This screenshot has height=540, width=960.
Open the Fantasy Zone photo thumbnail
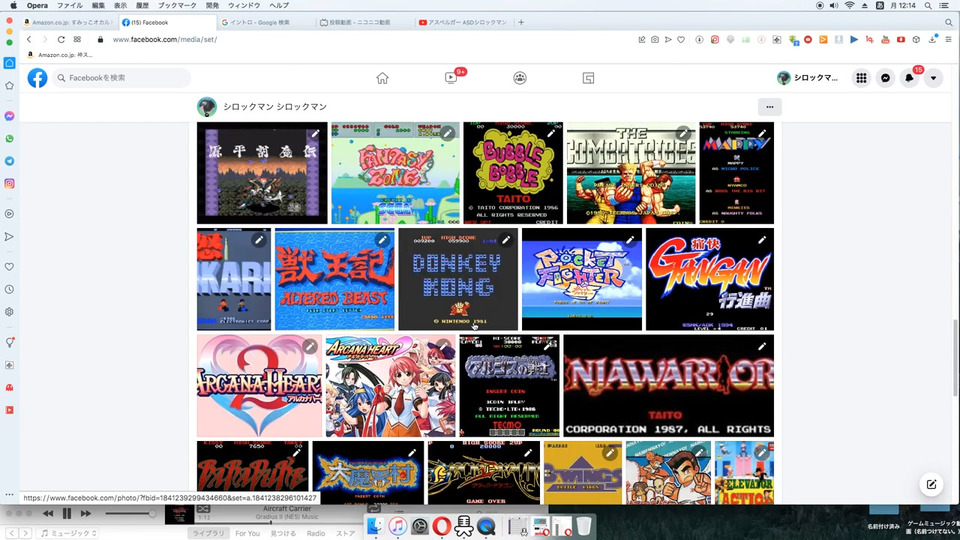(396, 173)
